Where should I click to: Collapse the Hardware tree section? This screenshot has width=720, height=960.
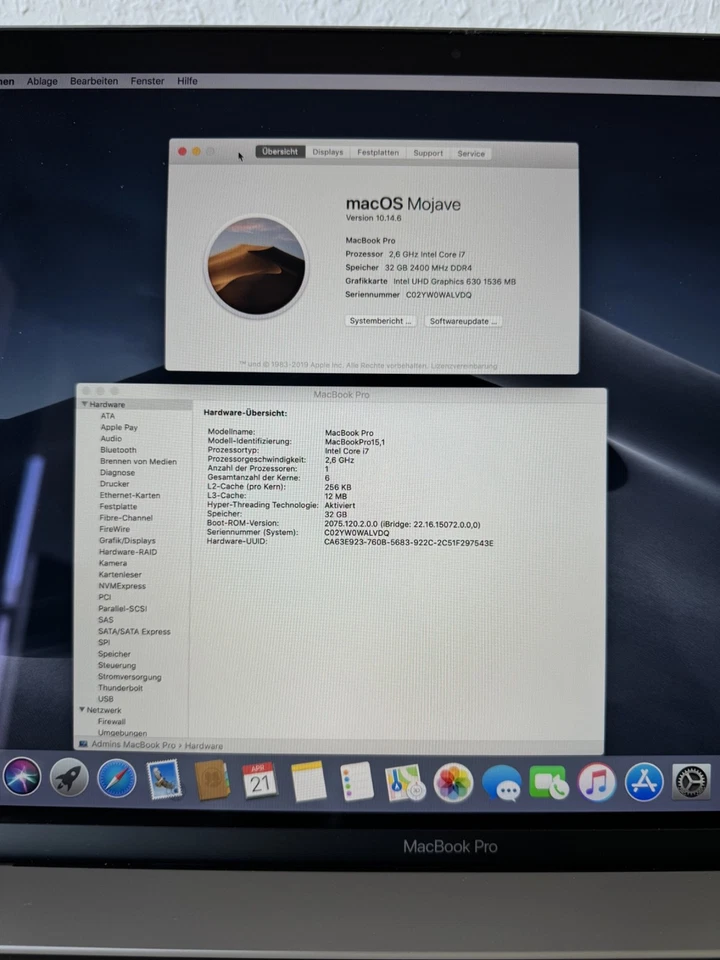tap(84, 404)
